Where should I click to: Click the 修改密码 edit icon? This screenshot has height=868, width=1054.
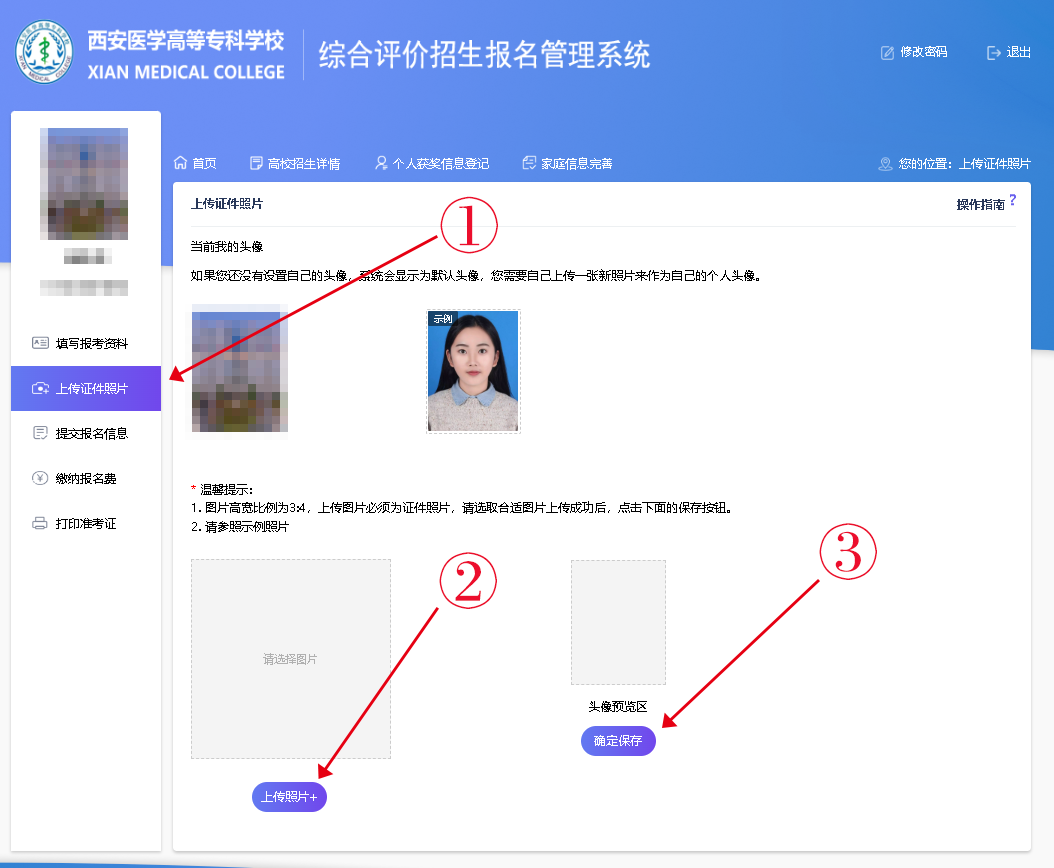[887, 53]
